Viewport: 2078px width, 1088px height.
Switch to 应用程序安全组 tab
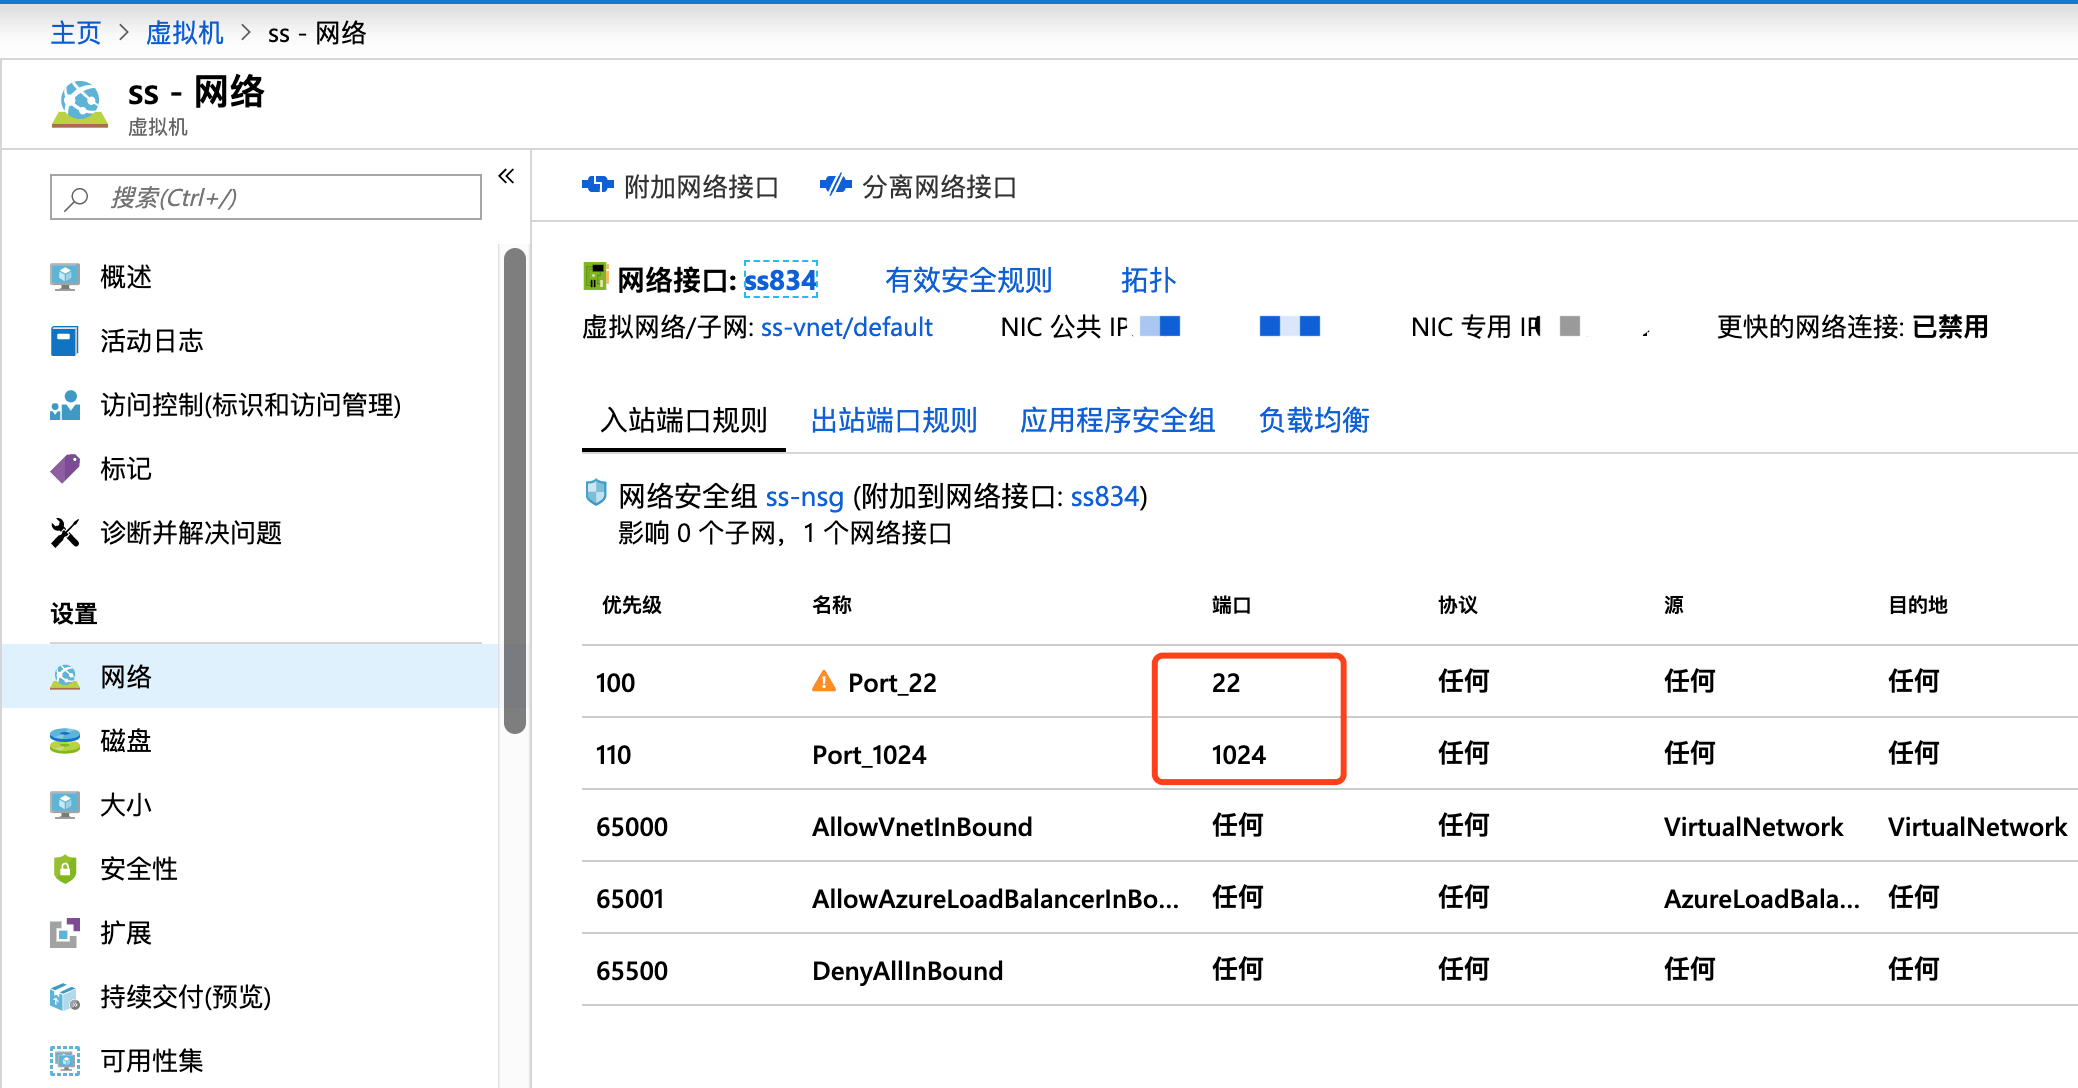click(1118, 420)
